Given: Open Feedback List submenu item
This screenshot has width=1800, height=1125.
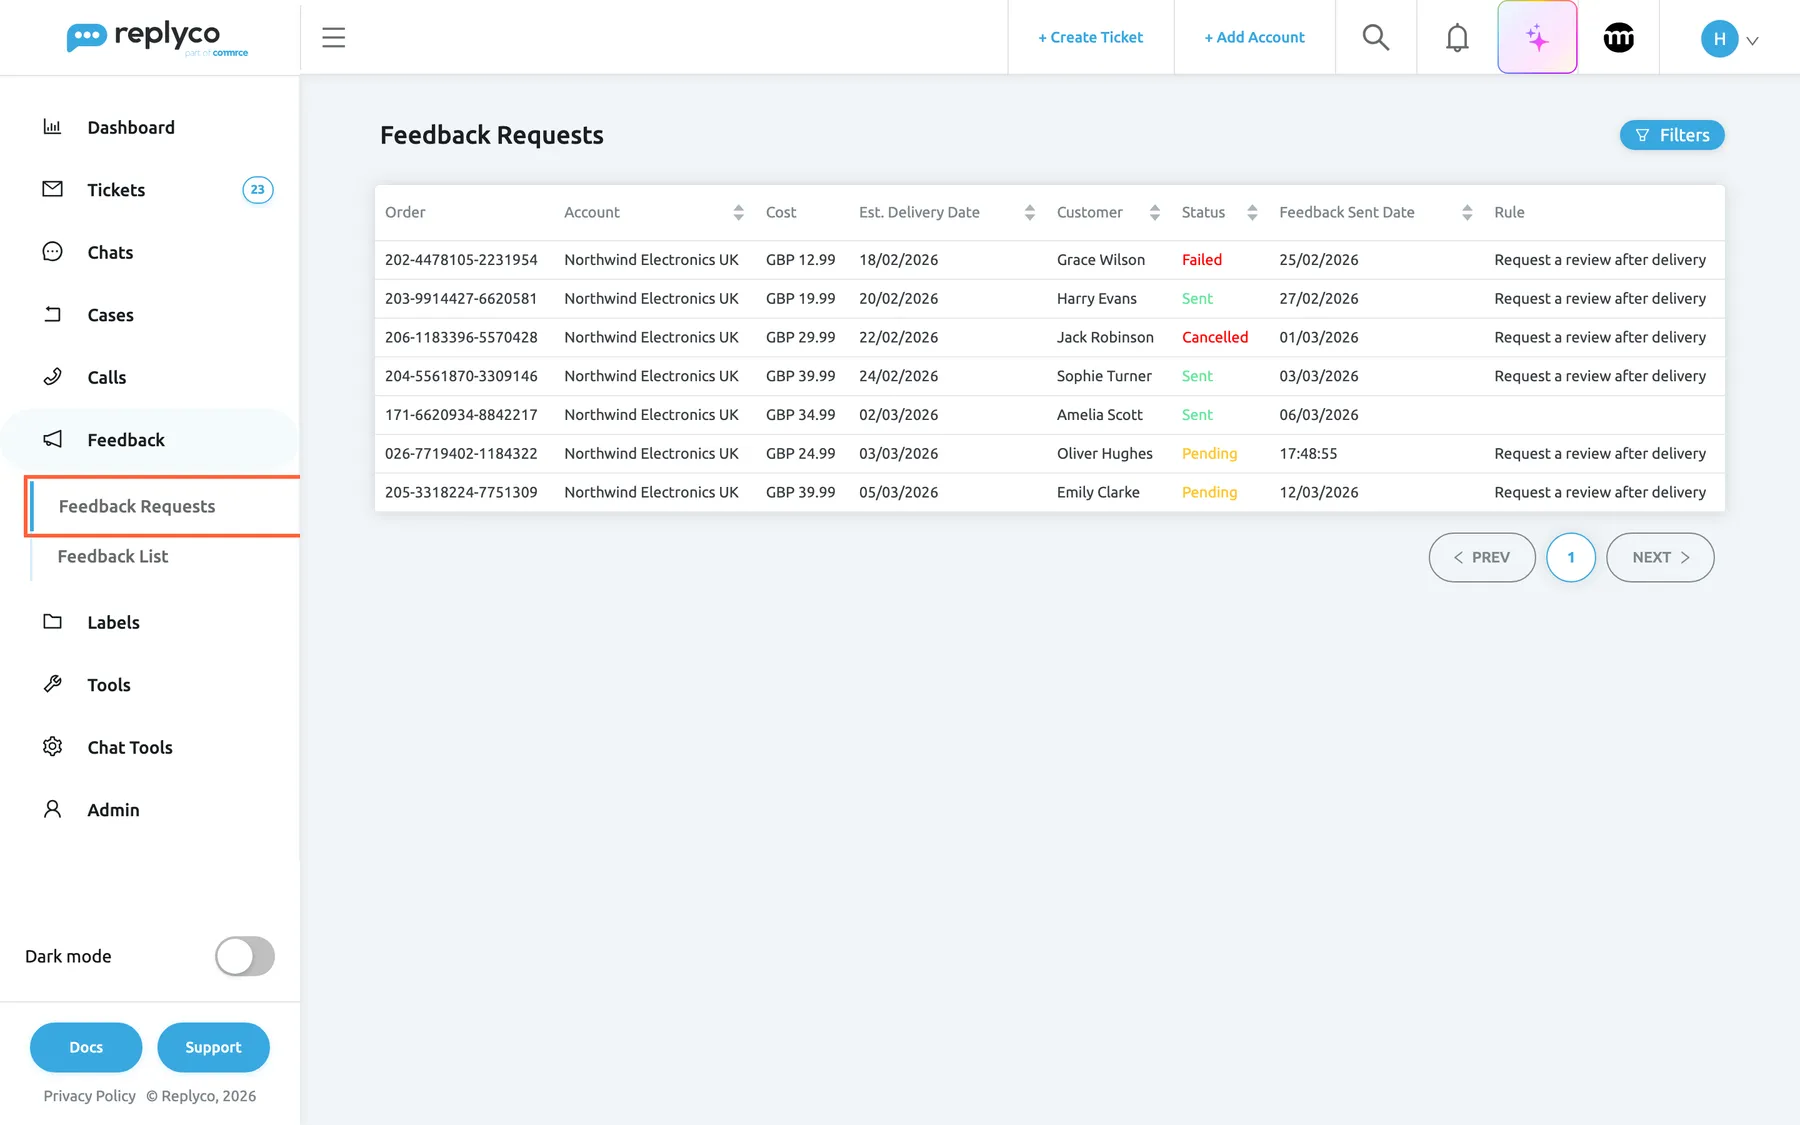Looking at the screenshot, I should click(113, 556).
